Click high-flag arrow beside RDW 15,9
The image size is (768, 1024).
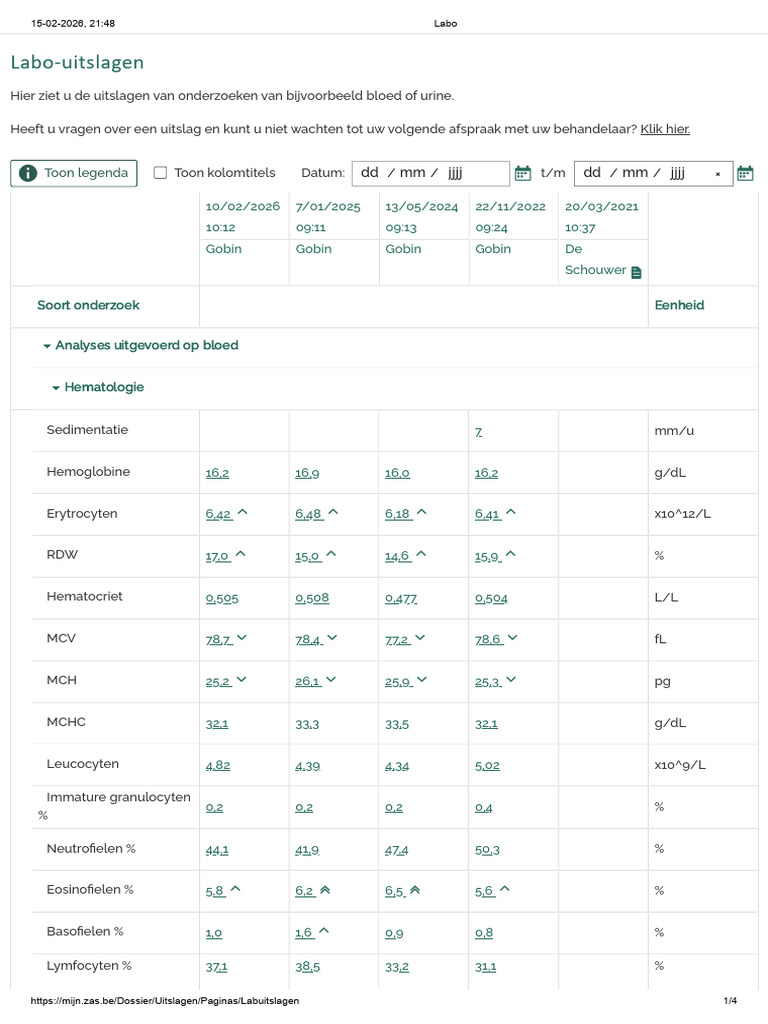511,554
